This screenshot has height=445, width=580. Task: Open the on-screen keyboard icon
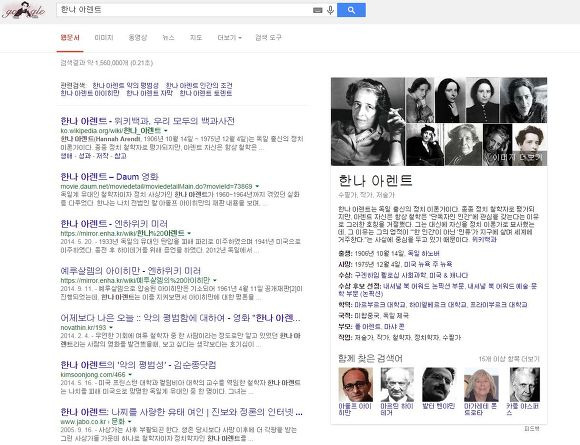(318, 10)
